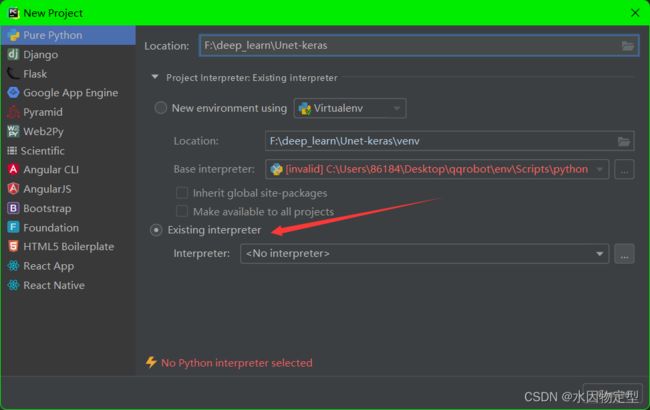This screenshot has height=410, width=650.
Task: Choose the Flask project icon
Action: pyautogui.click(x=13, y=74)
